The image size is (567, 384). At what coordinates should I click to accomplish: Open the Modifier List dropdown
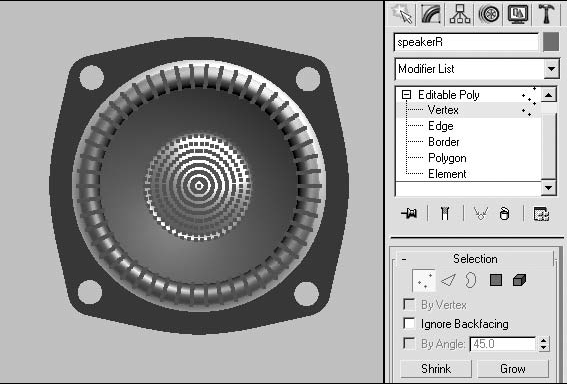pyautogui.click(x=477, y=69)
